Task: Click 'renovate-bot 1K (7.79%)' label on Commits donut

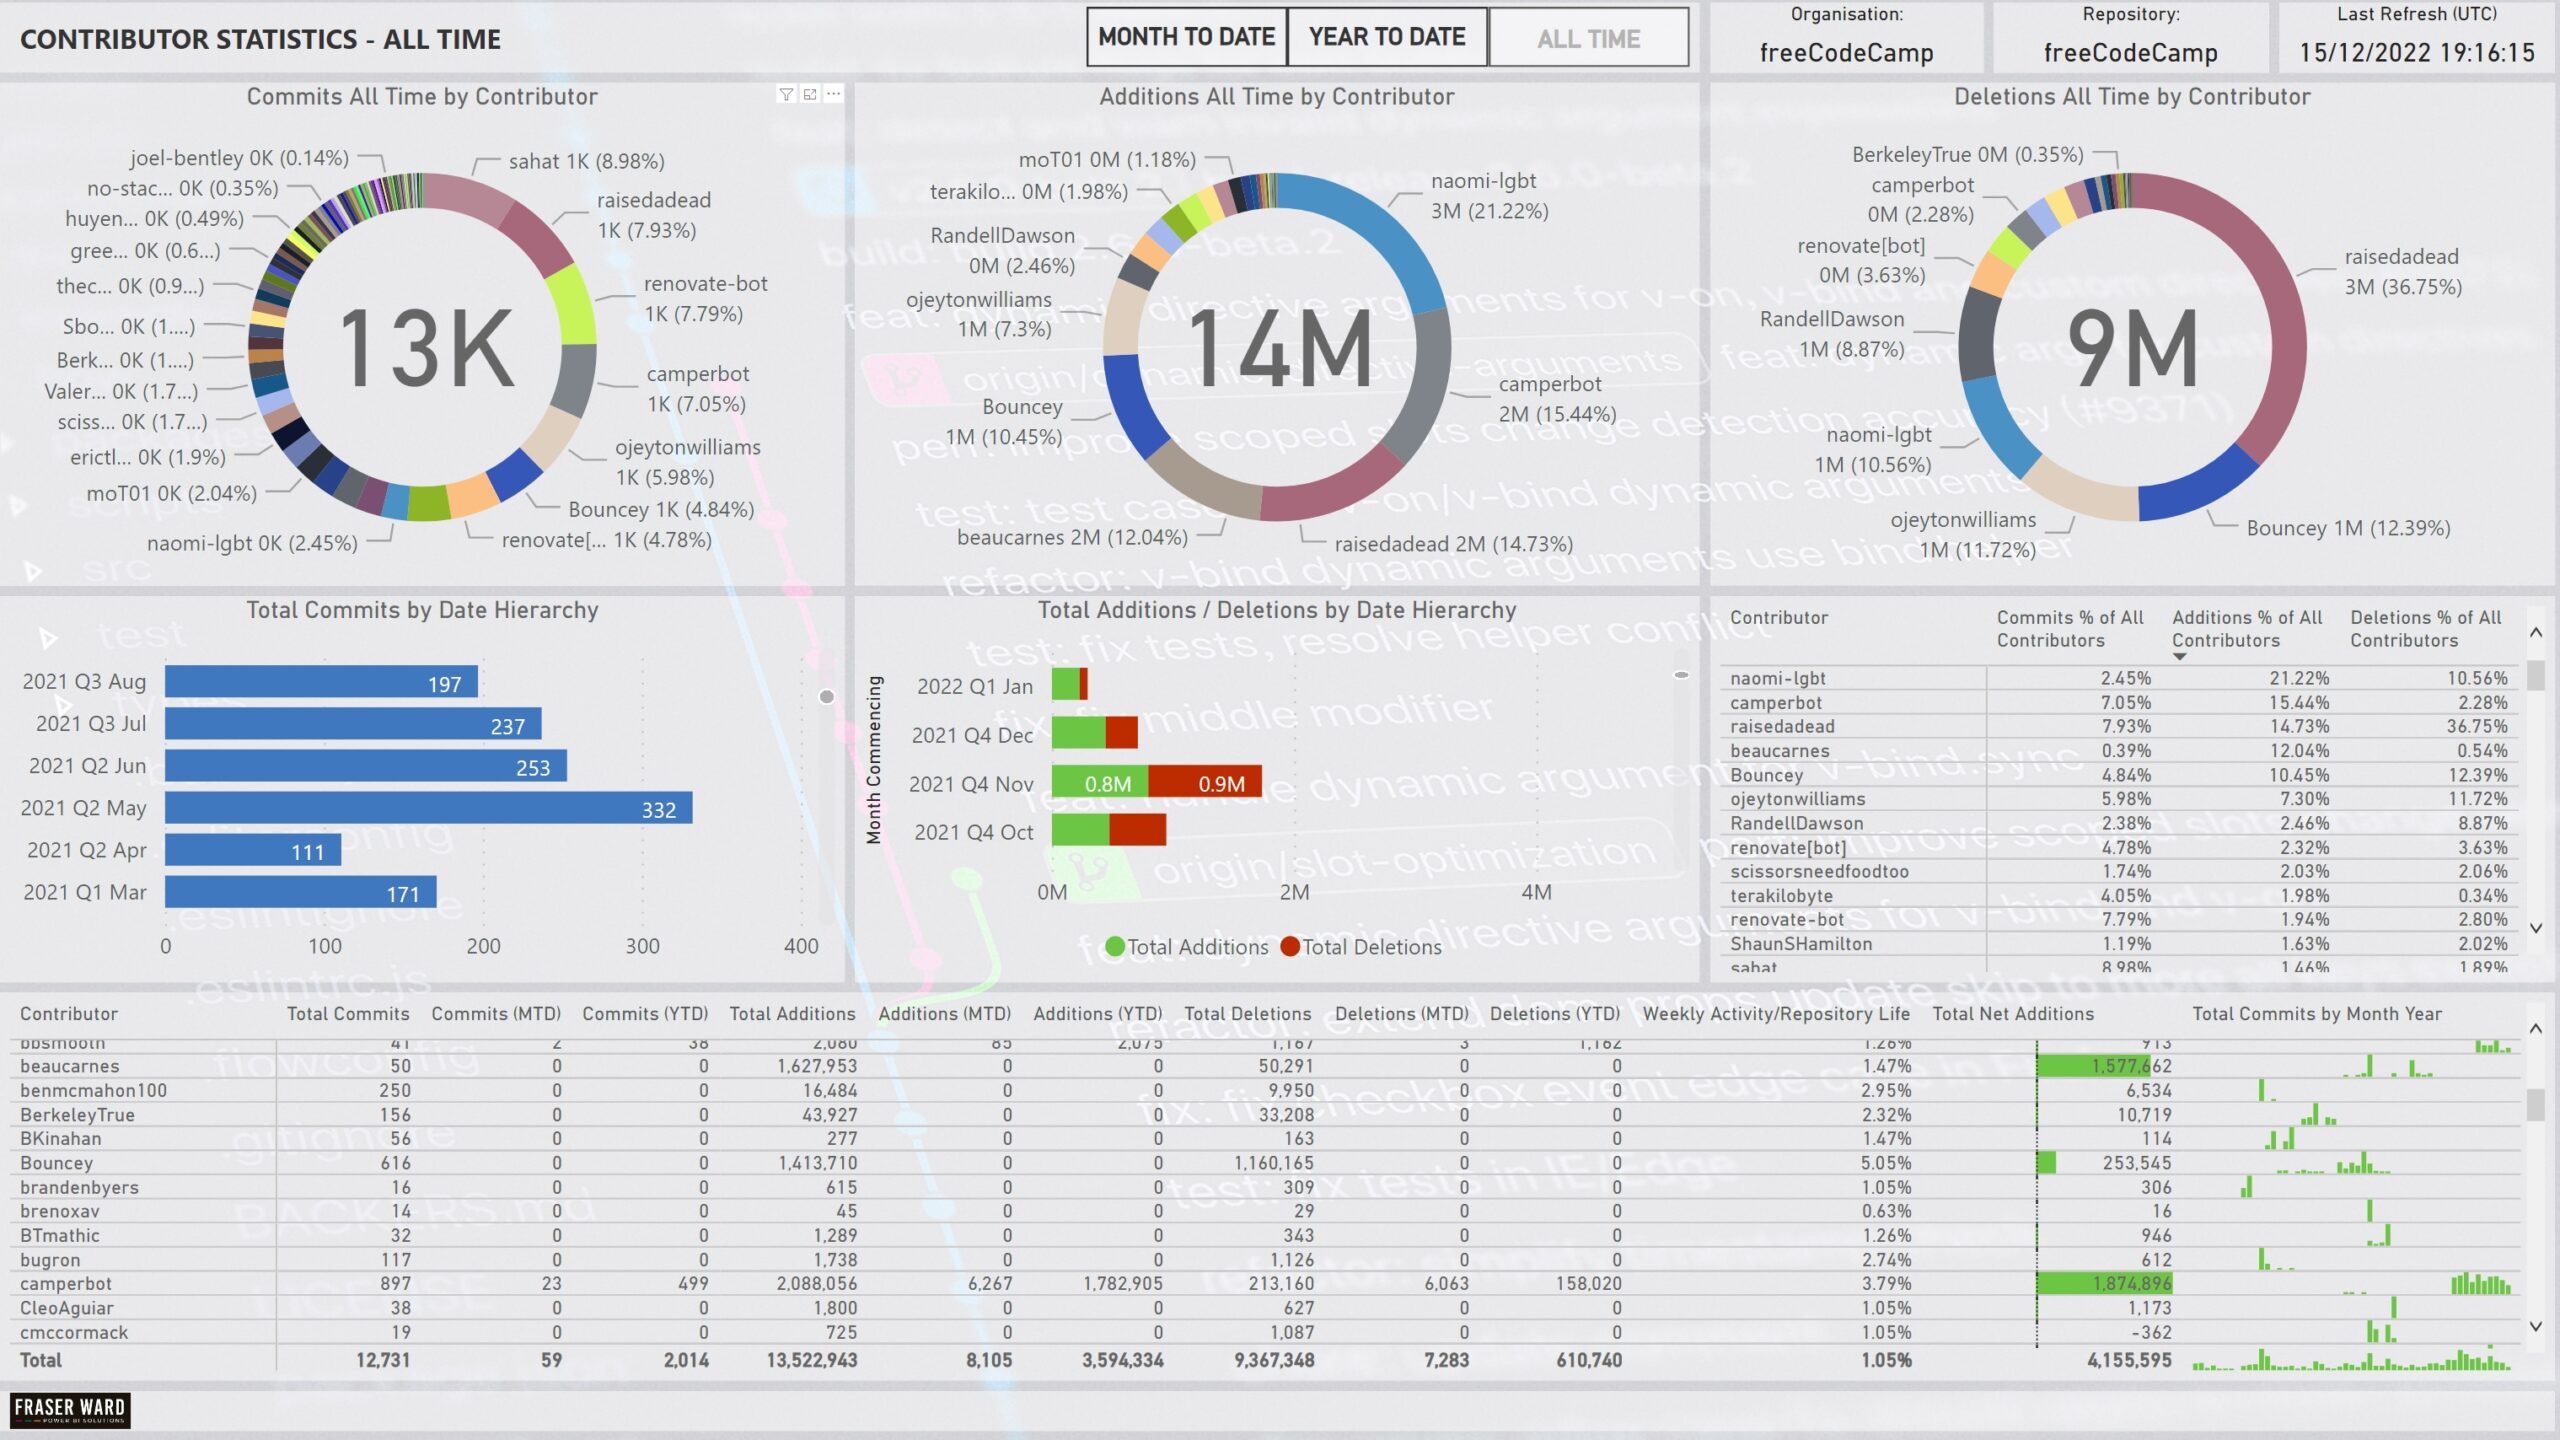Action: pyautogui.click(x=705, y=299)
